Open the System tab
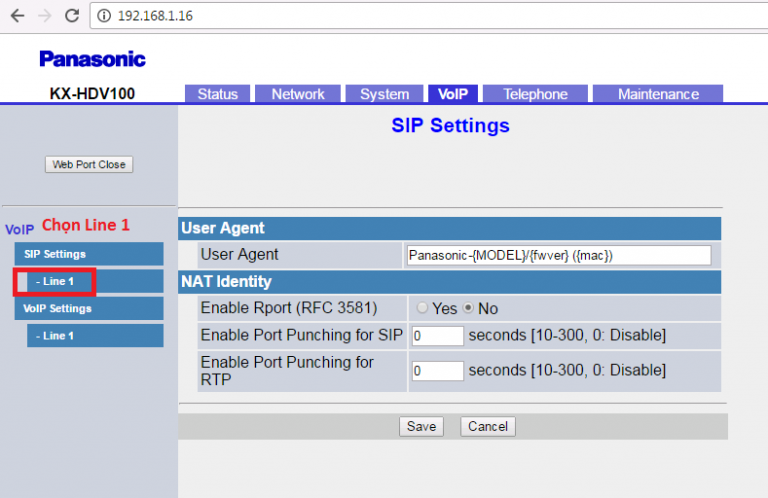The image size is (768, 498). [x=384, y=94]
